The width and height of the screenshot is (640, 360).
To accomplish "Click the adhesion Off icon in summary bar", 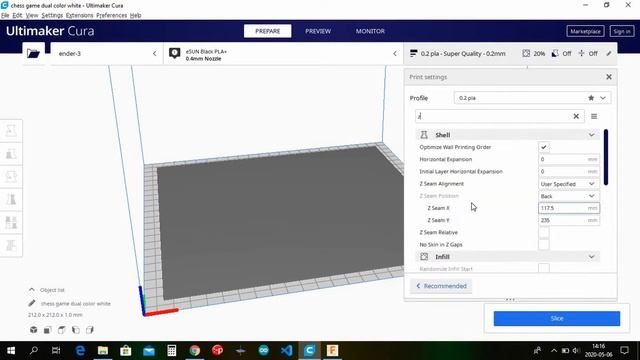I will click(581, 53).
